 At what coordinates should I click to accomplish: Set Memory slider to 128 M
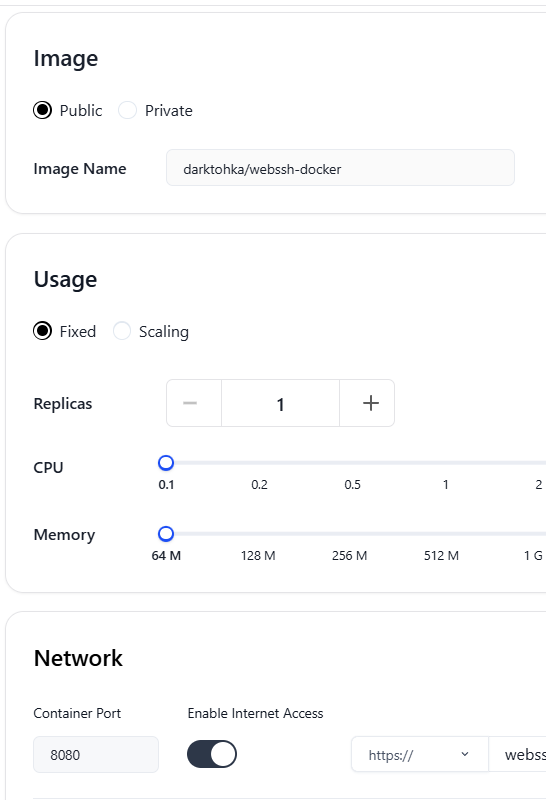(x=258, y=534)
